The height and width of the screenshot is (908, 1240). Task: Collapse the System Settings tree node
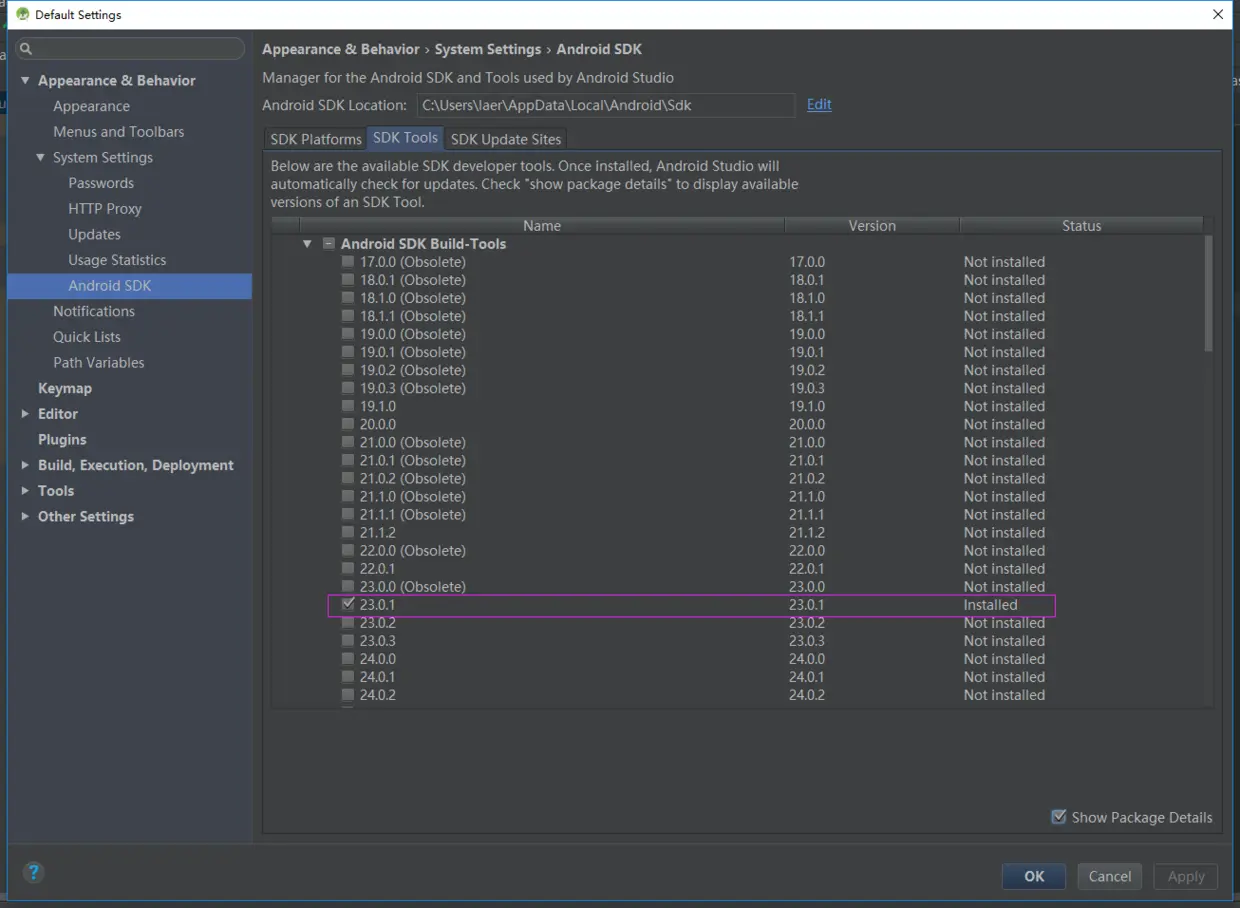[x=41, y=157]
